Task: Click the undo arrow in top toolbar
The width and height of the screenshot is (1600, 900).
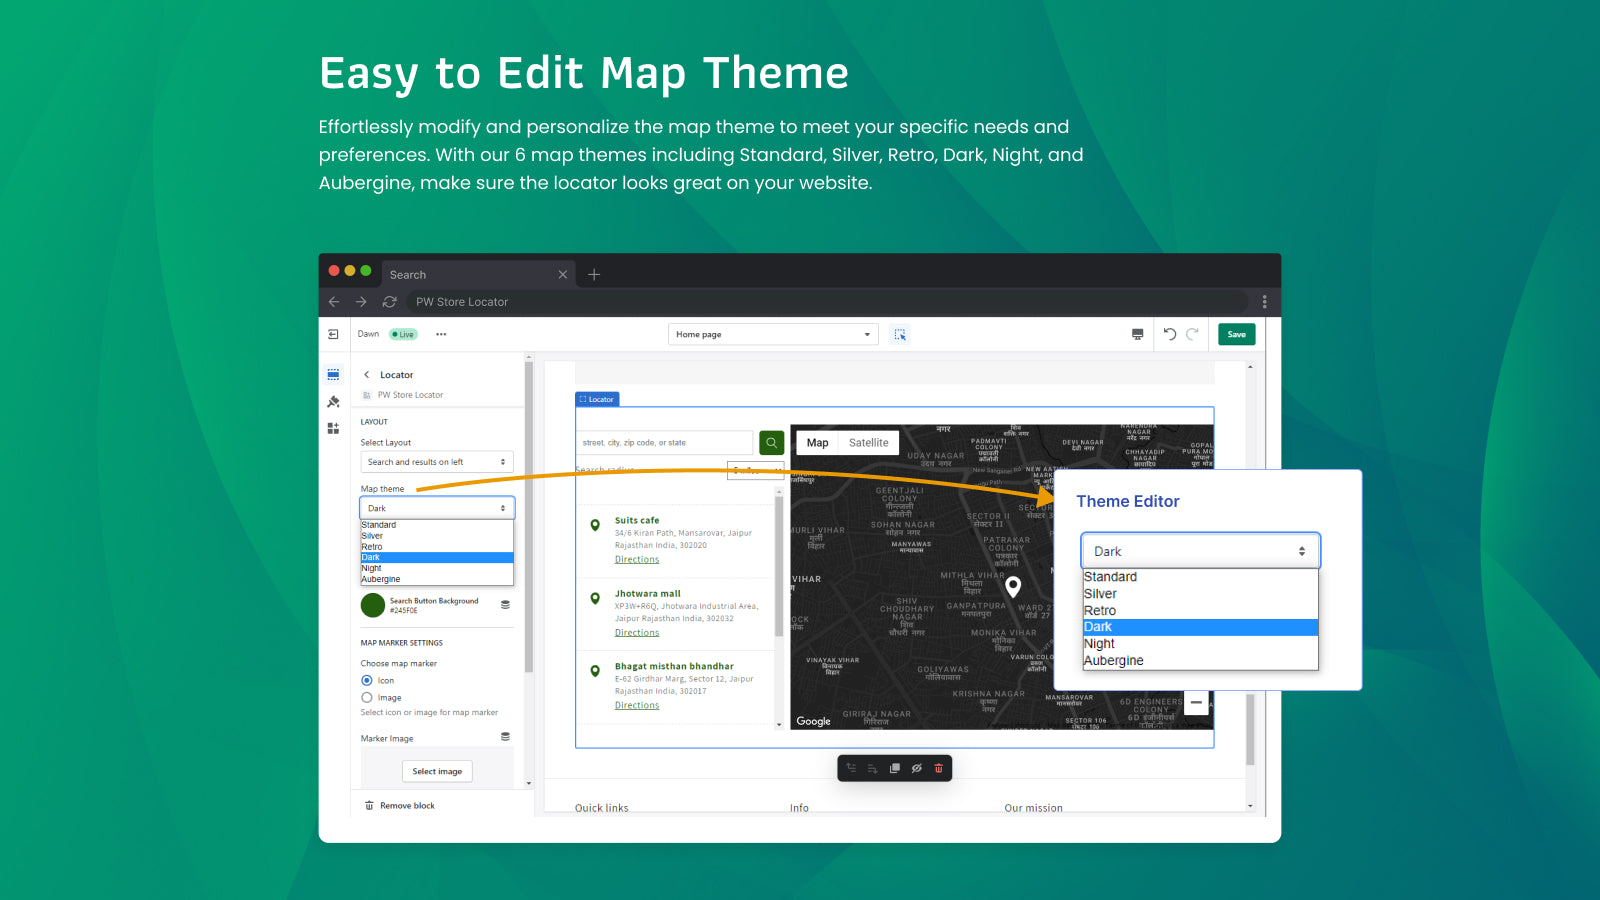Action: [1169, 334]
